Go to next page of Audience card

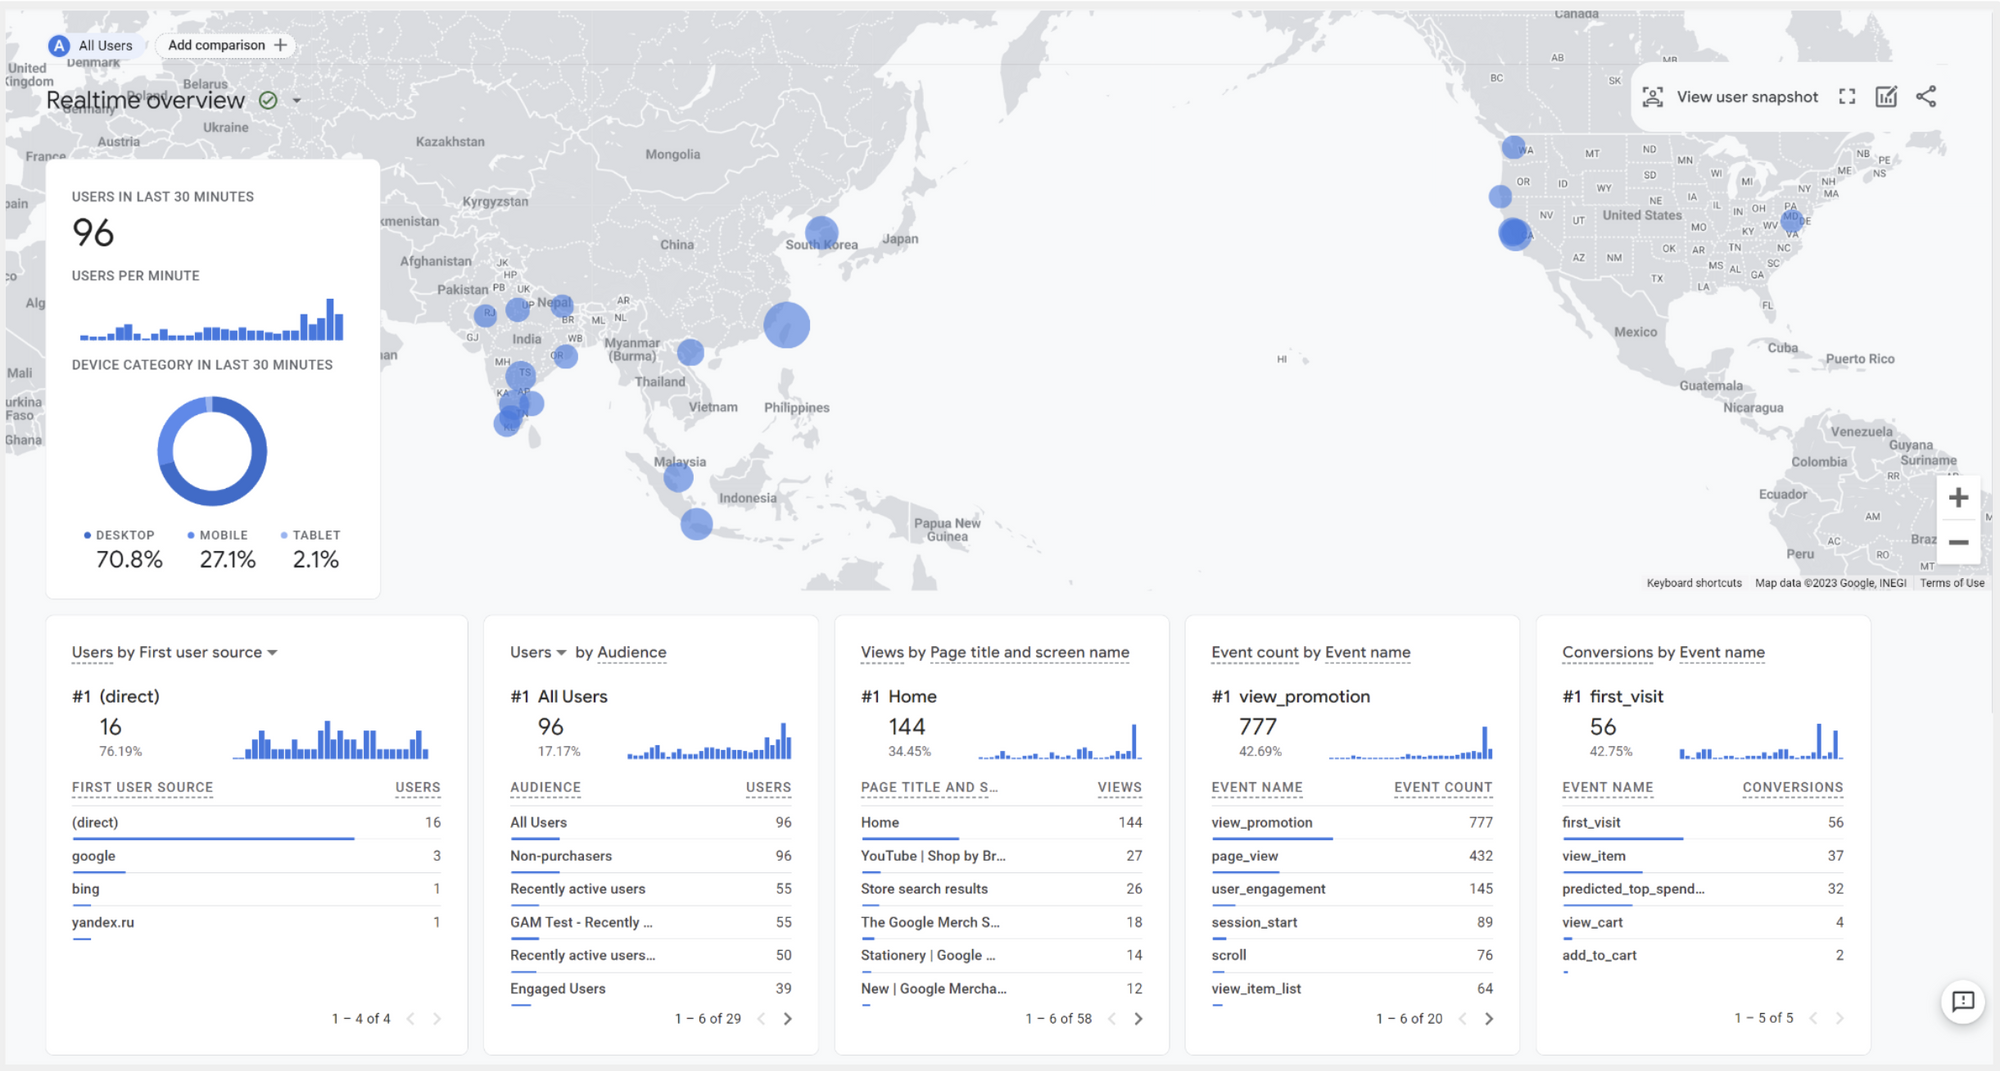tap(788, 1019)
